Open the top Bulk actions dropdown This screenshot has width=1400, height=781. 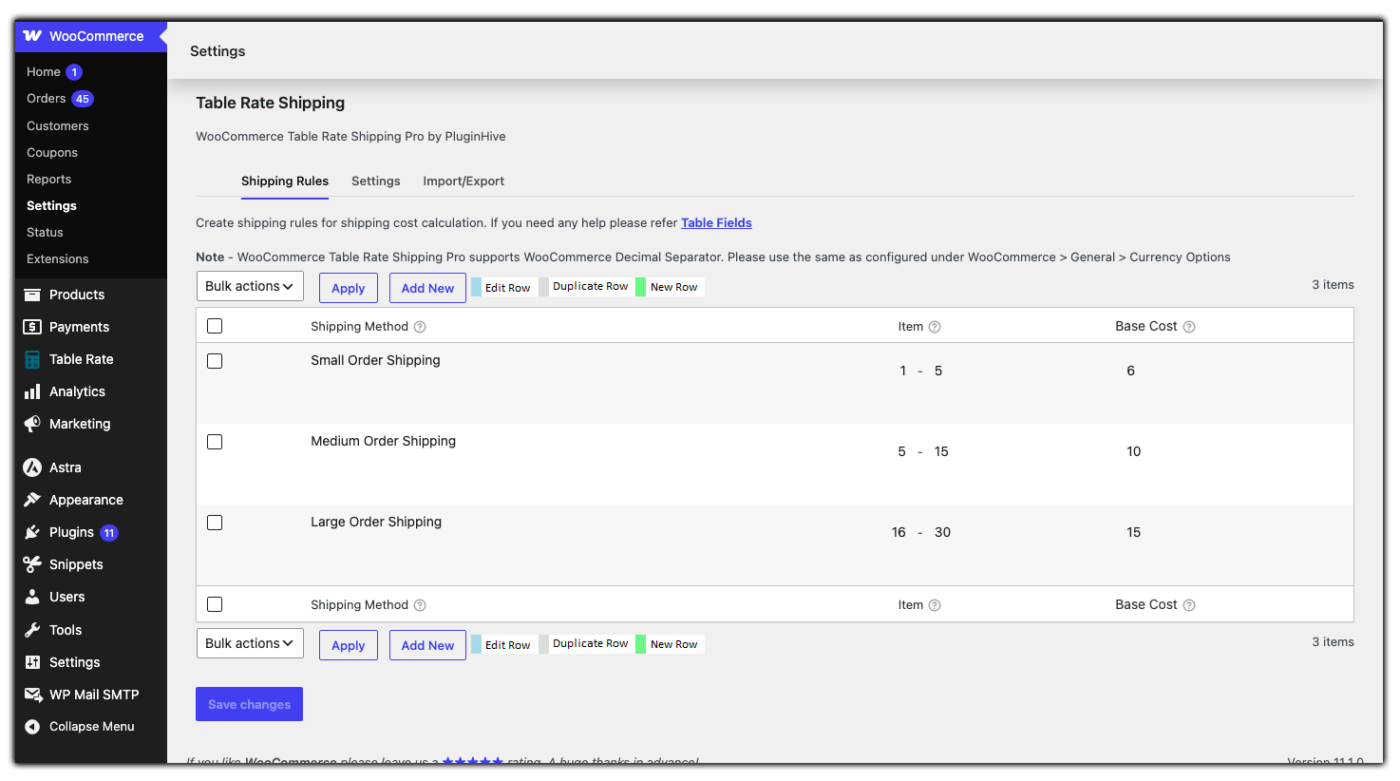[x=250, y=286]
